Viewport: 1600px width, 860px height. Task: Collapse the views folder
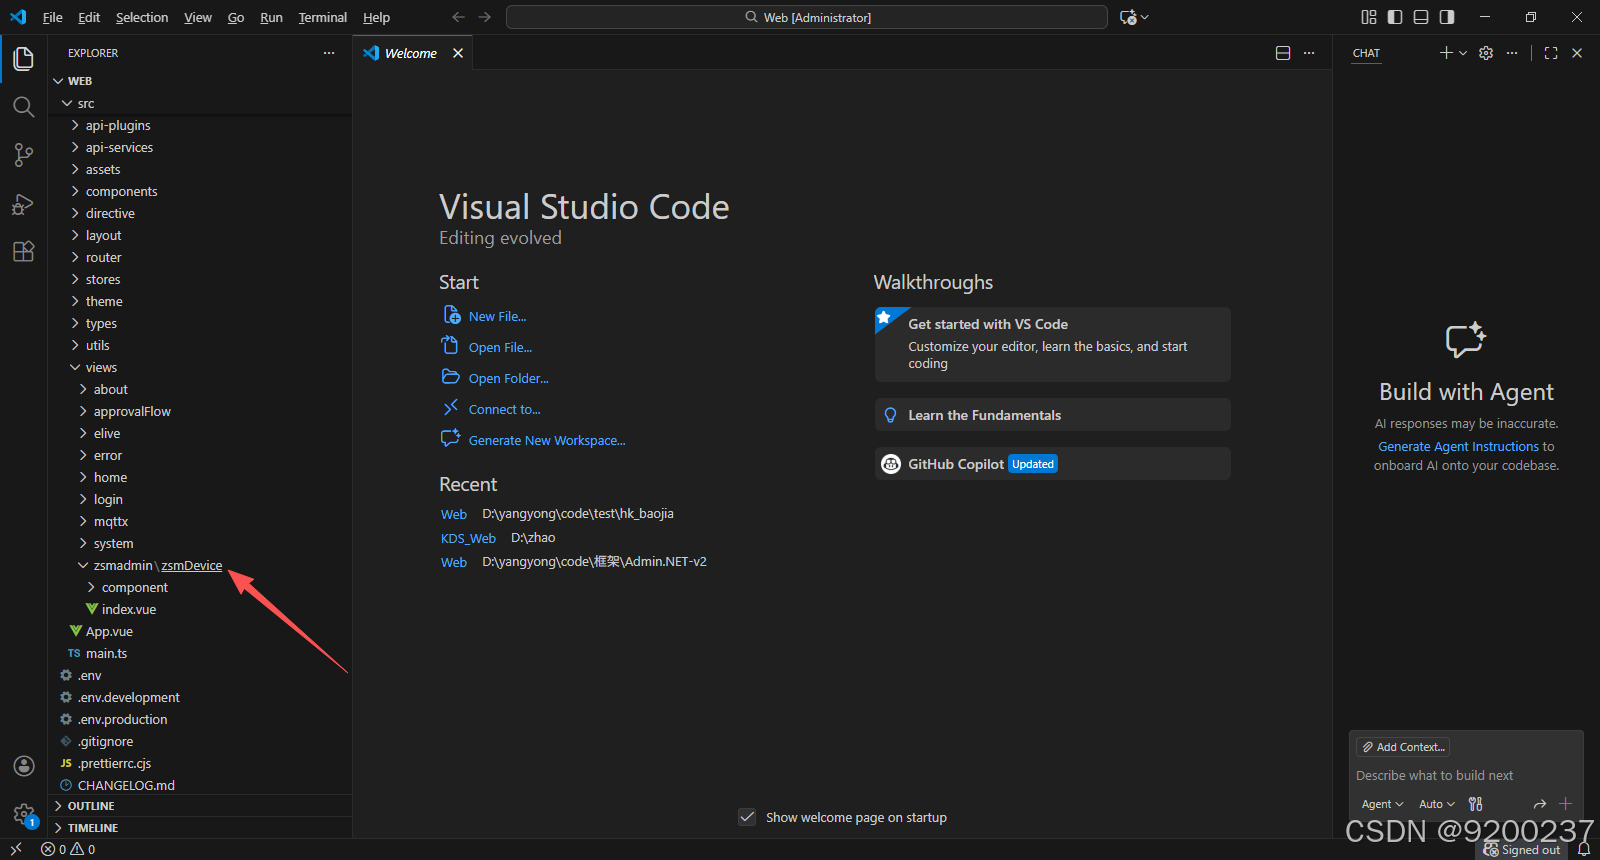[200, 367]
